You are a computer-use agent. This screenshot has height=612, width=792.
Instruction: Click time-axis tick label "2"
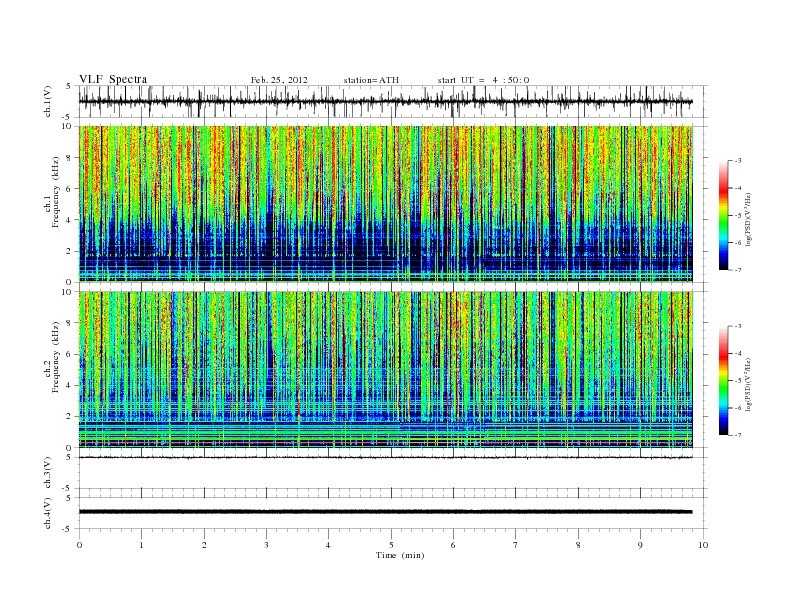204,545
